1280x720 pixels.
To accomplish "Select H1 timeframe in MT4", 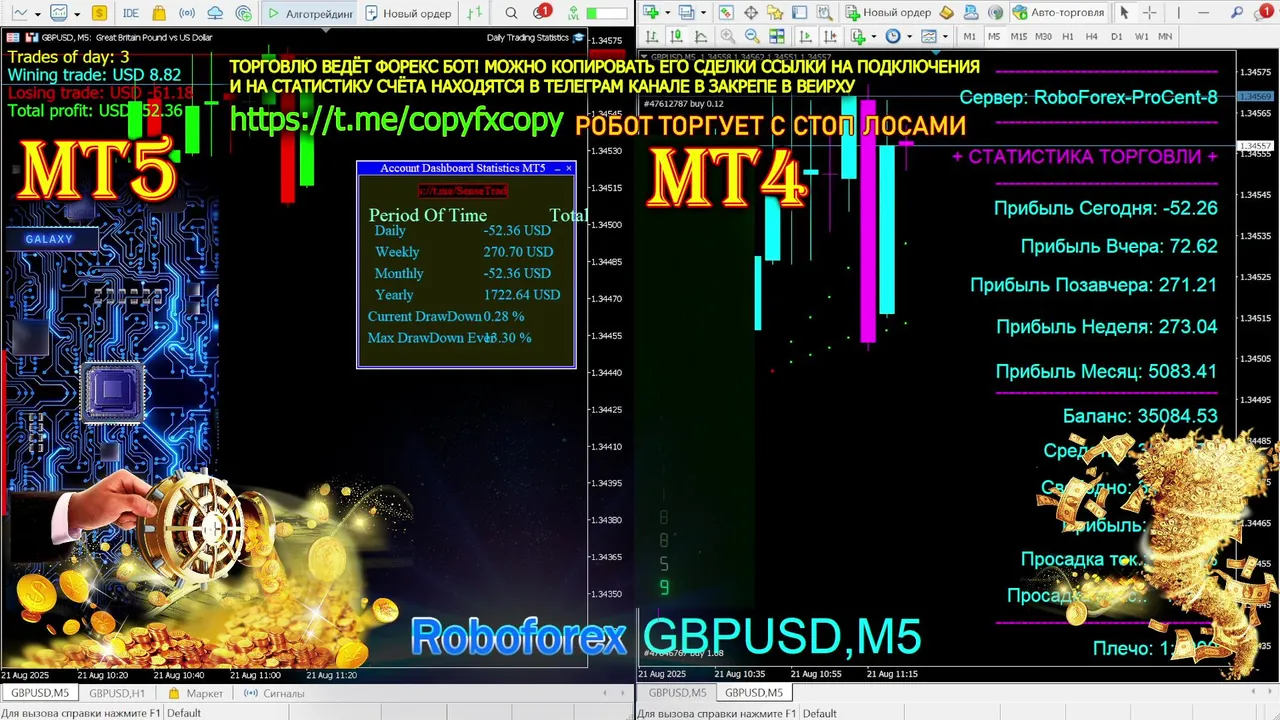I will click(1067, 36).
